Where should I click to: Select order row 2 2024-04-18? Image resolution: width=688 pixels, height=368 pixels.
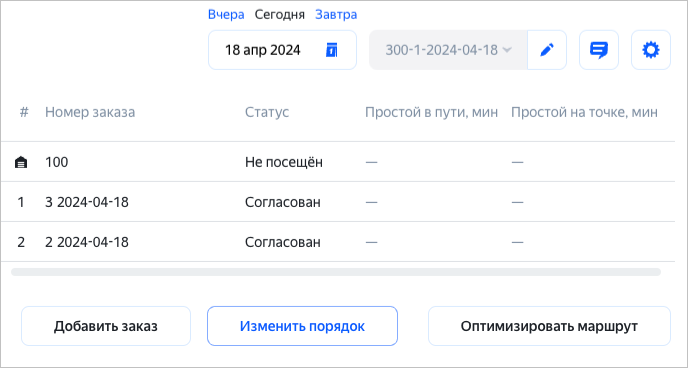[x=337, y=242]
